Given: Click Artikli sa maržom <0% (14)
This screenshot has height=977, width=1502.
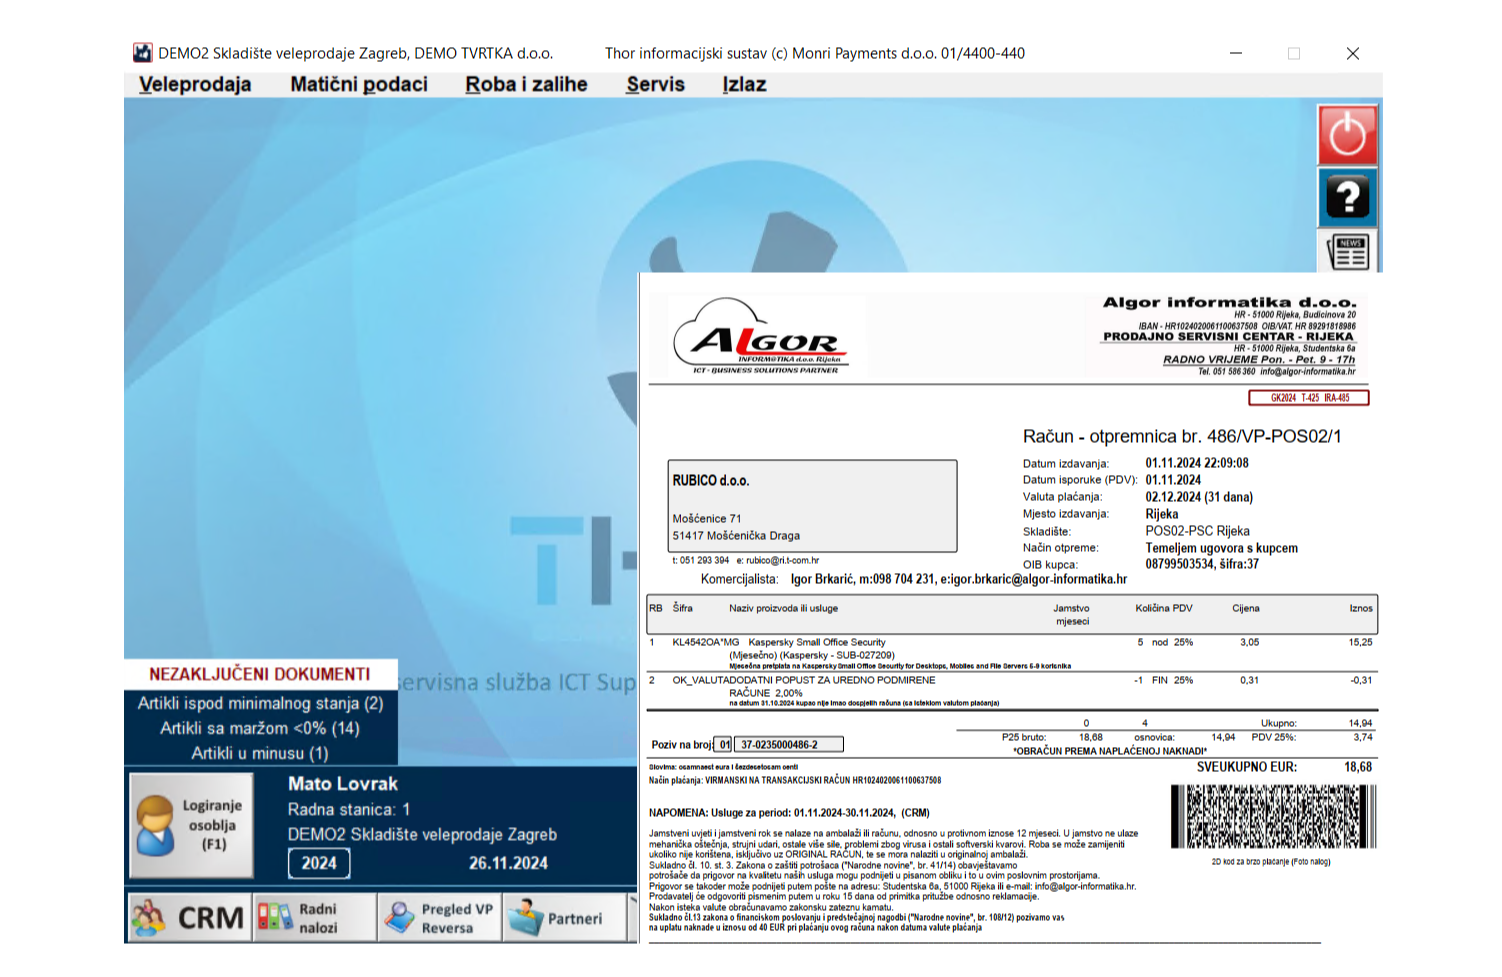Looking at the screenshot, I should click(x=260, y=728).
